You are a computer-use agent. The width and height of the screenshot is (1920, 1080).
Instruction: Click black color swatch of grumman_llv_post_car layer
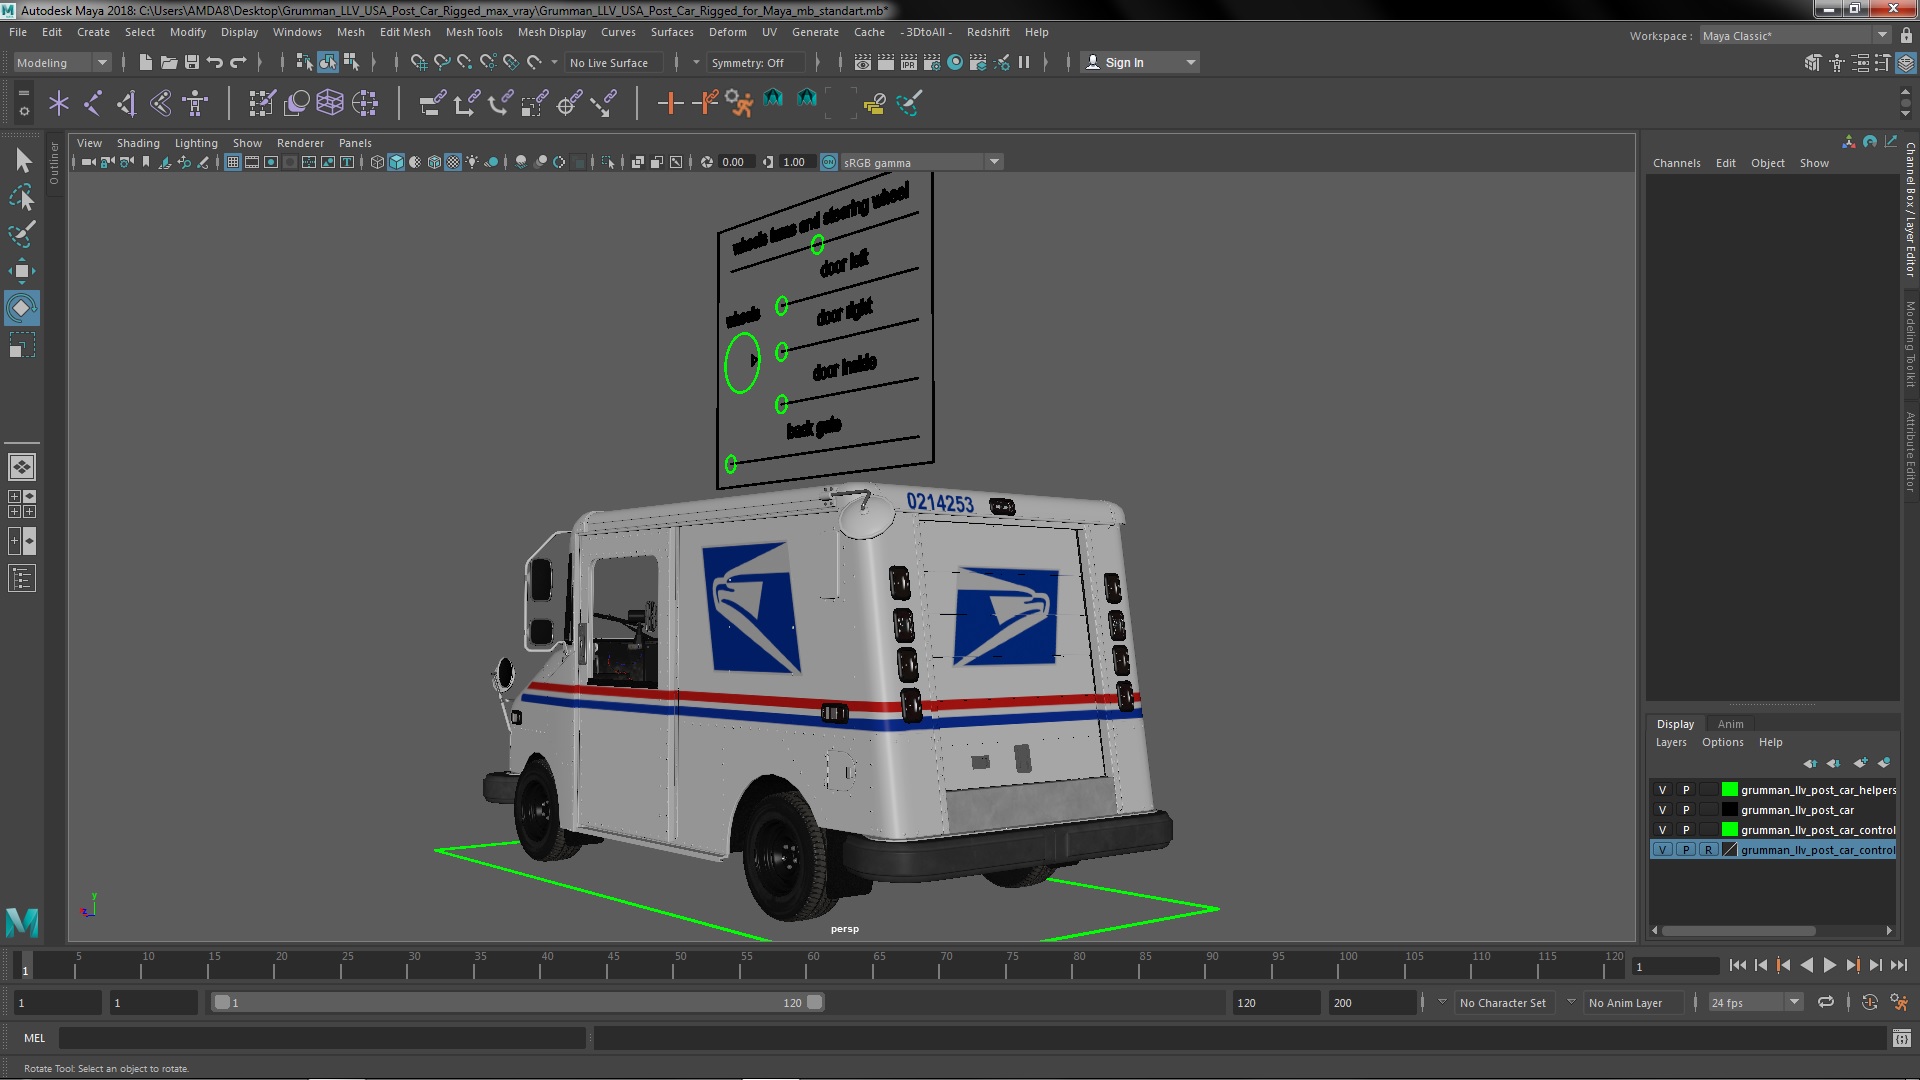tap(1729, 810)
